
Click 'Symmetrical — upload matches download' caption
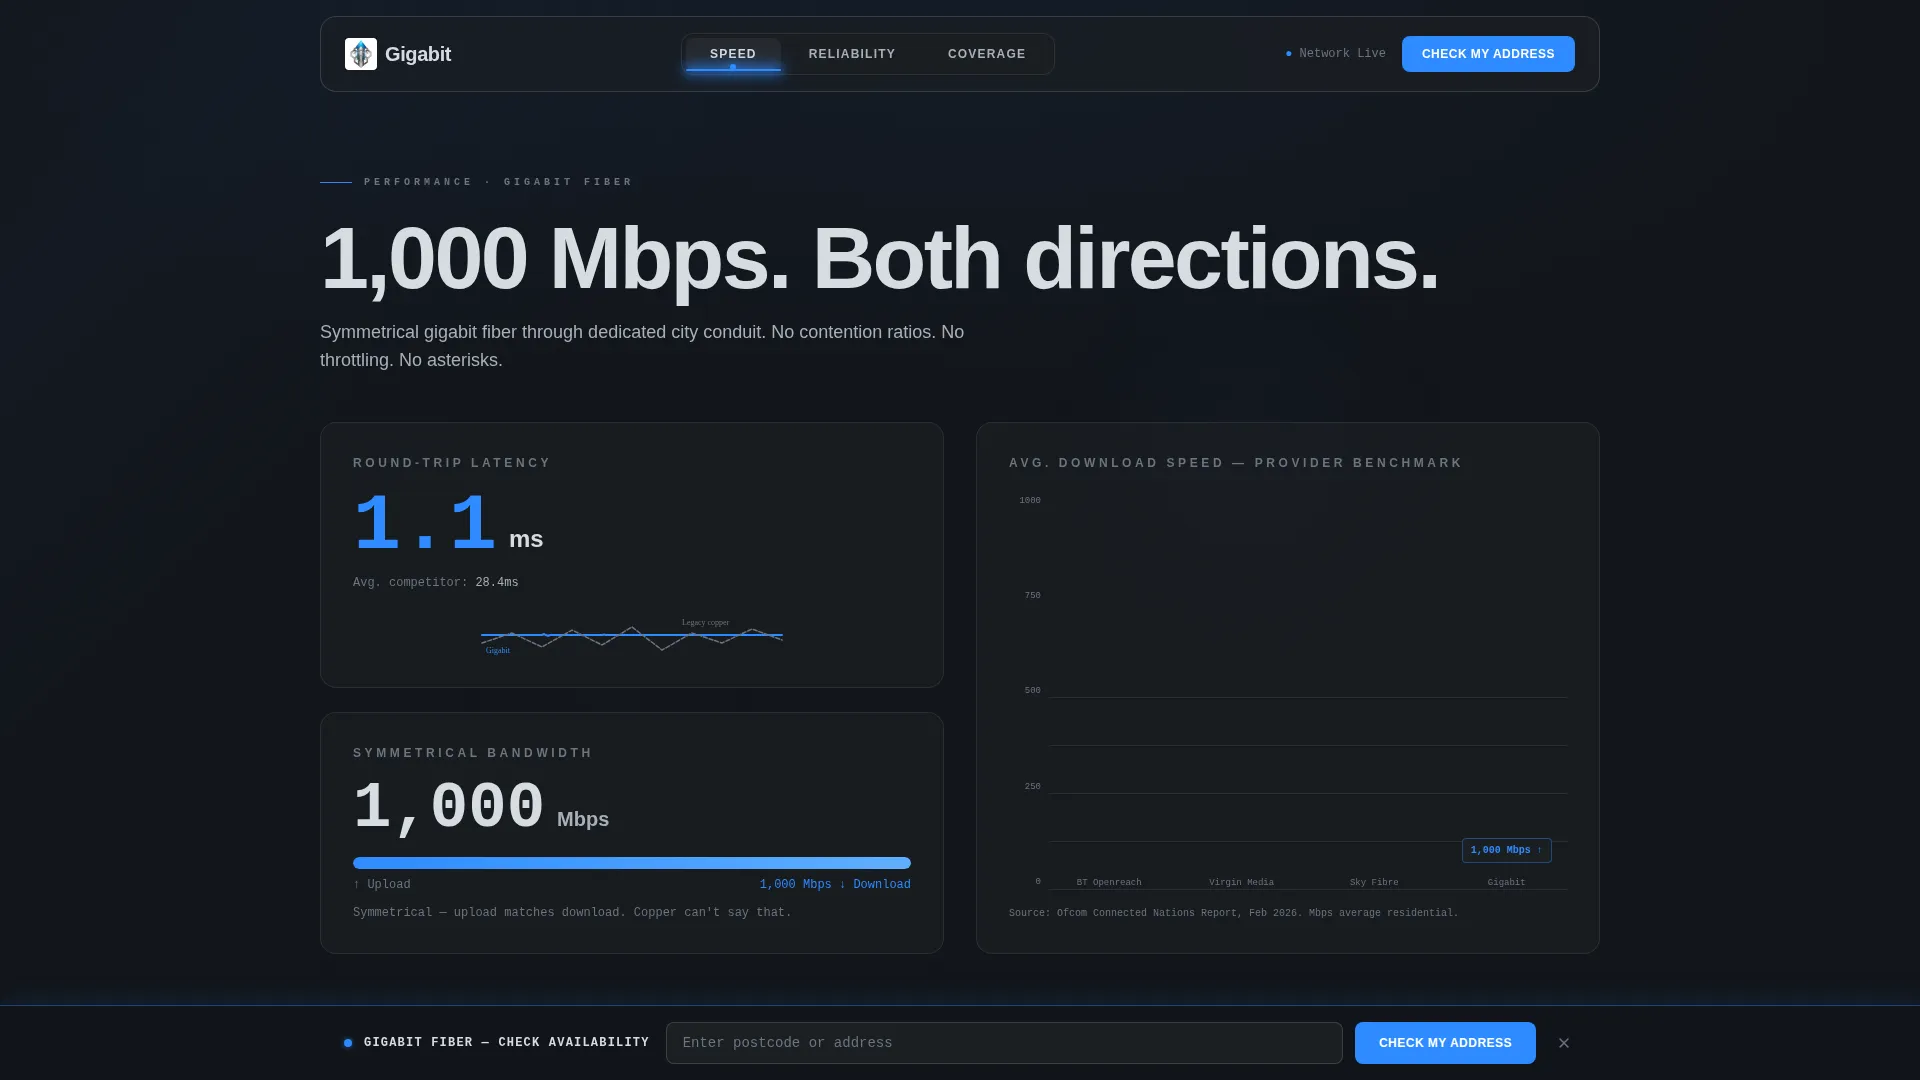pos(572,912)
